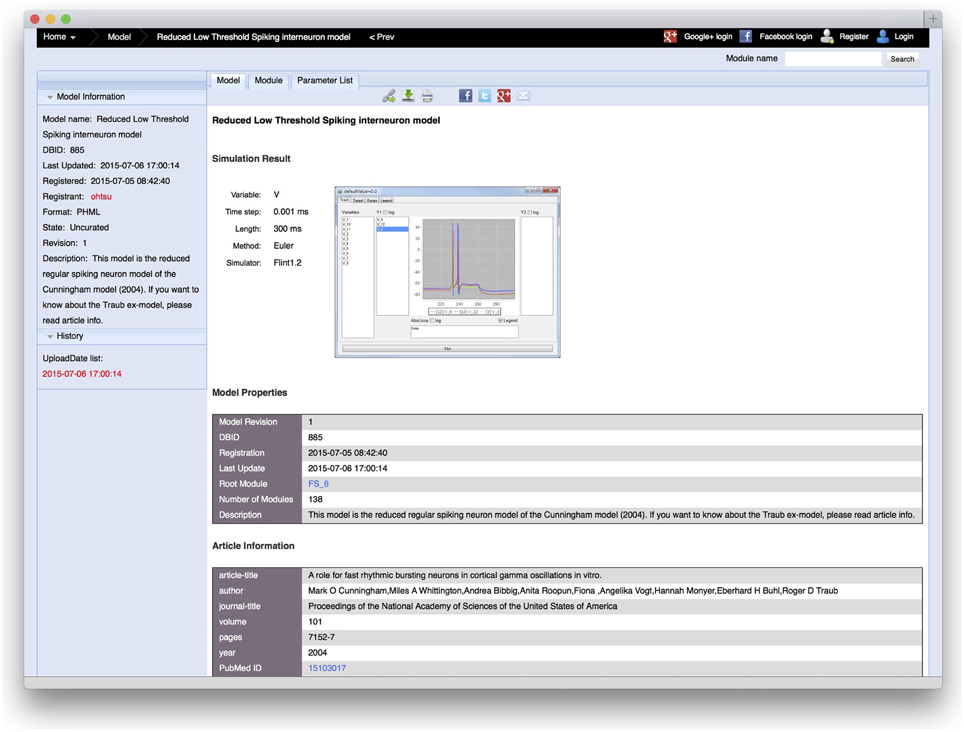Click the Login link text
The width and height of the screenshot is (964, 732).
point(904,37)
